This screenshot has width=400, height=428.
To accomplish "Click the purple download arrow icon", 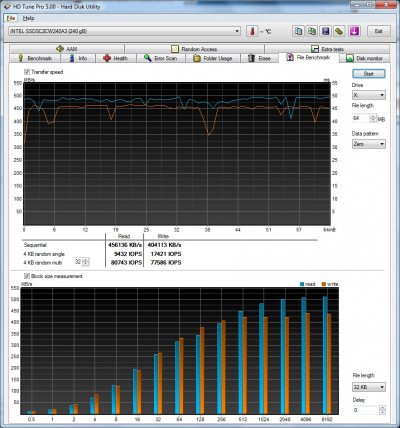I will [355, 31].
